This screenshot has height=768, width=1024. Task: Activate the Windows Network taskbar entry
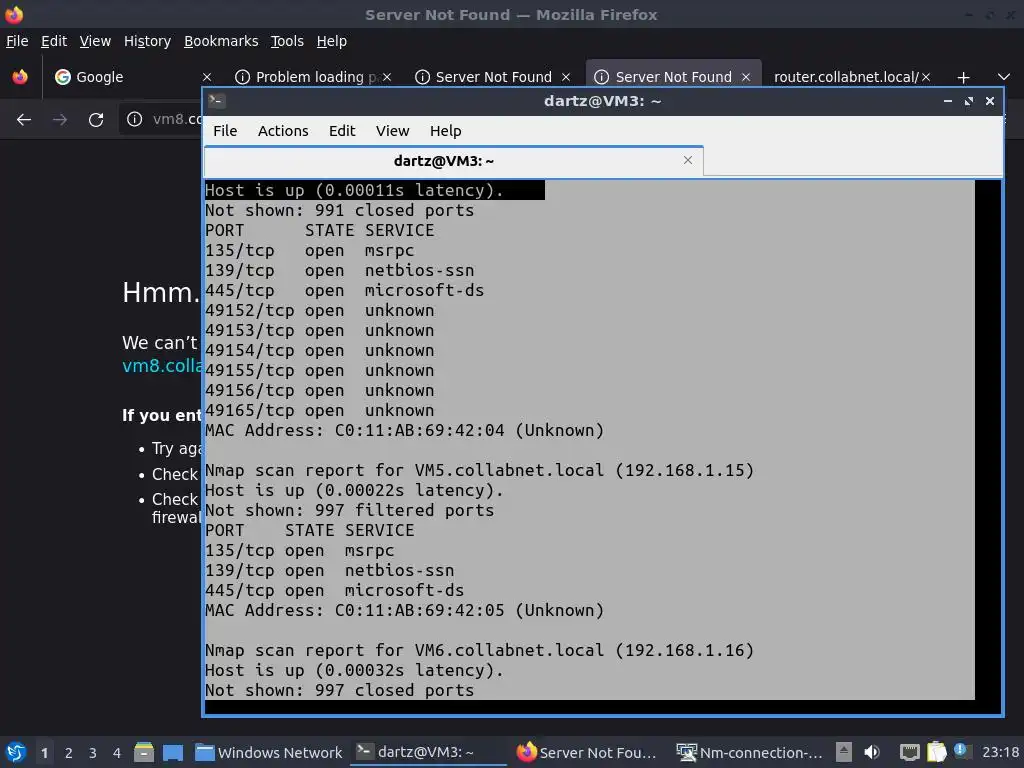click(x=269, y=752)
